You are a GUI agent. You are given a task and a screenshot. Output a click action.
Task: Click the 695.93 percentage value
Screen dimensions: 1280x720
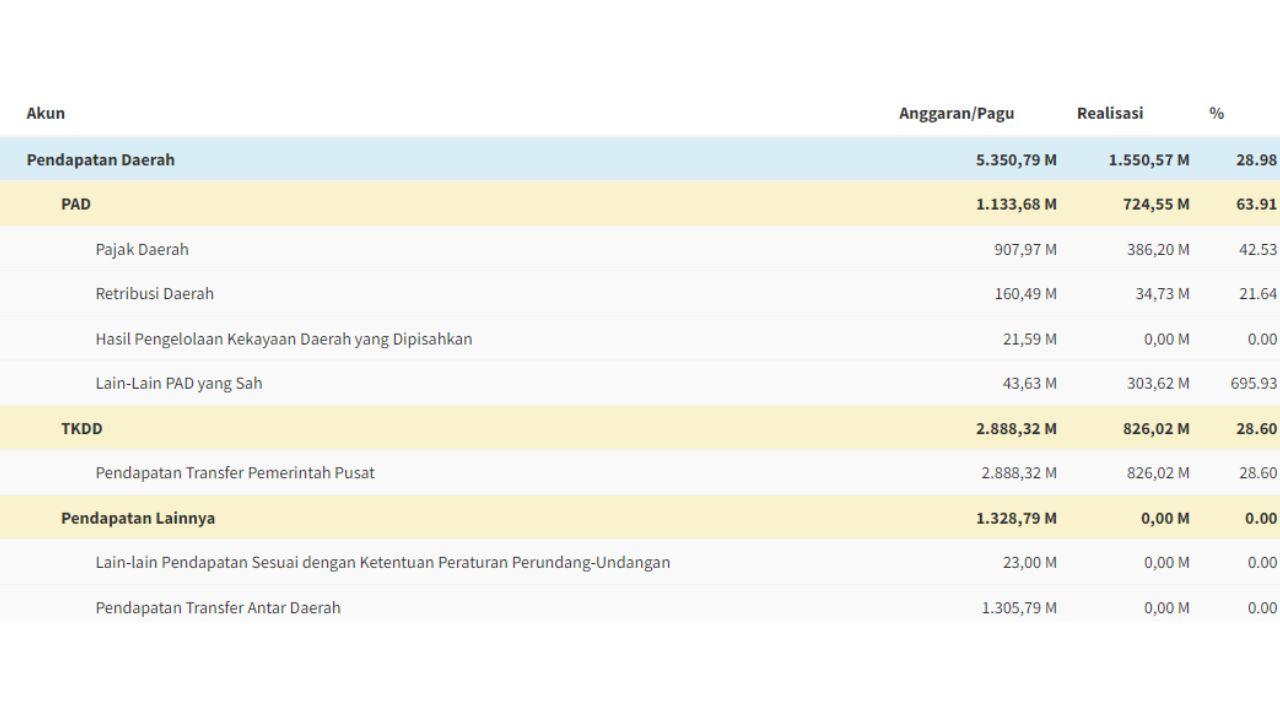[x=1253, y=383]
